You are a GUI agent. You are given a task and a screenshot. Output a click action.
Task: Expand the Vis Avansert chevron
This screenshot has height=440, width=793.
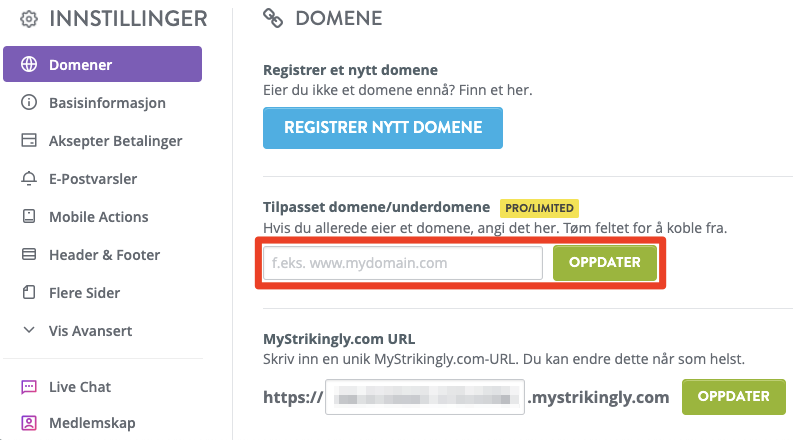click(29, 330)
